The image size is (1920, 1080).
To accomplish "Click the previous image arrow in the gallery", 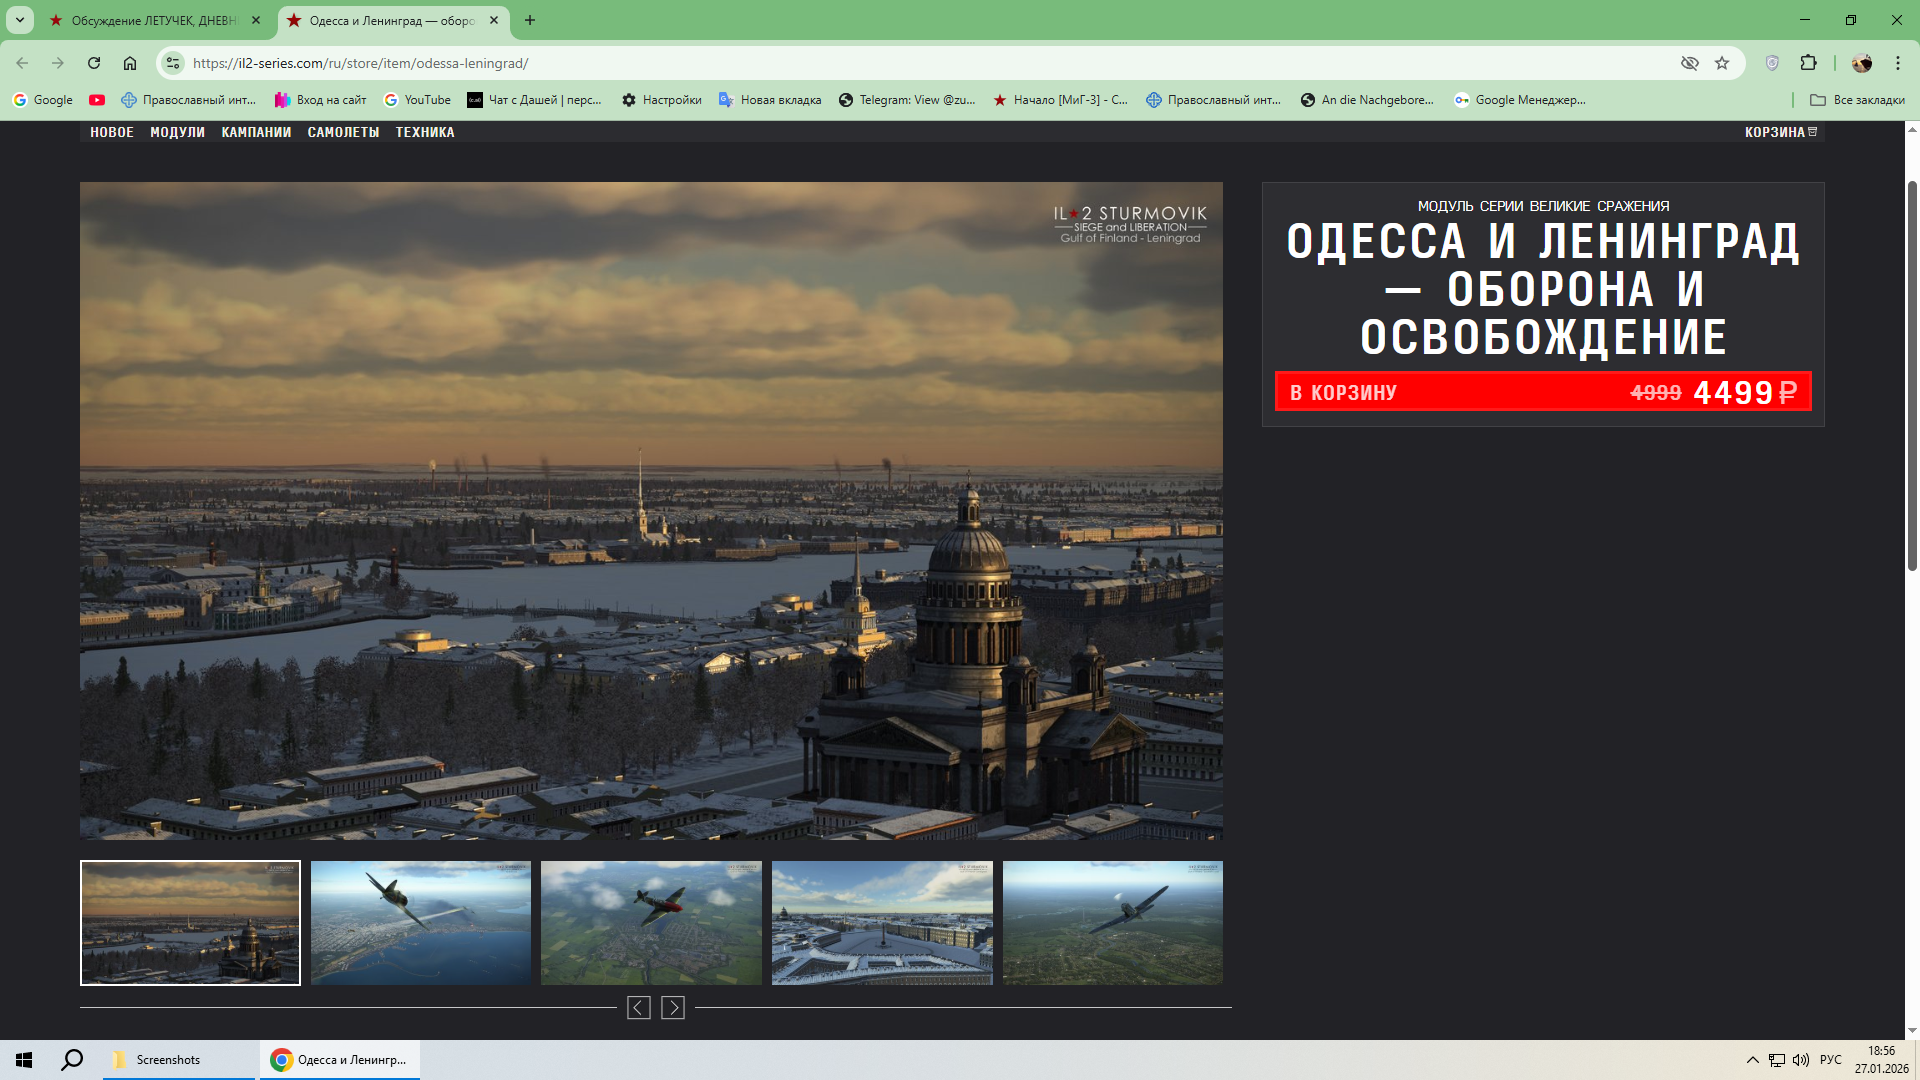I will click(x=638, y=1008).
